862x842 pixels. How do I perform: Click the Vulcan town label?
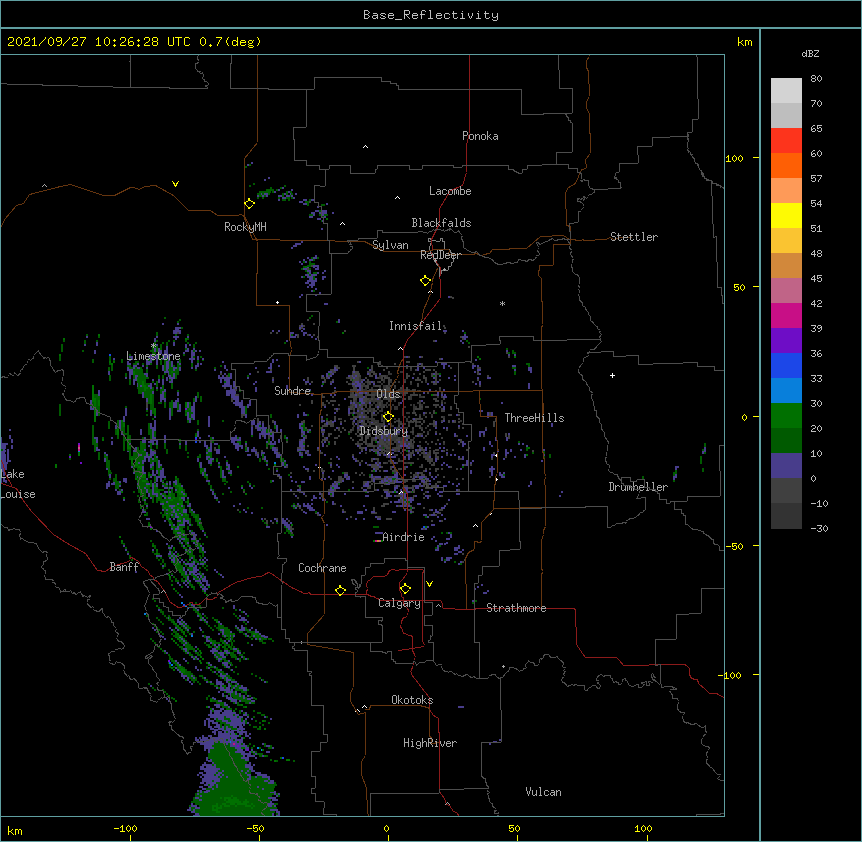tap(543, 792)
